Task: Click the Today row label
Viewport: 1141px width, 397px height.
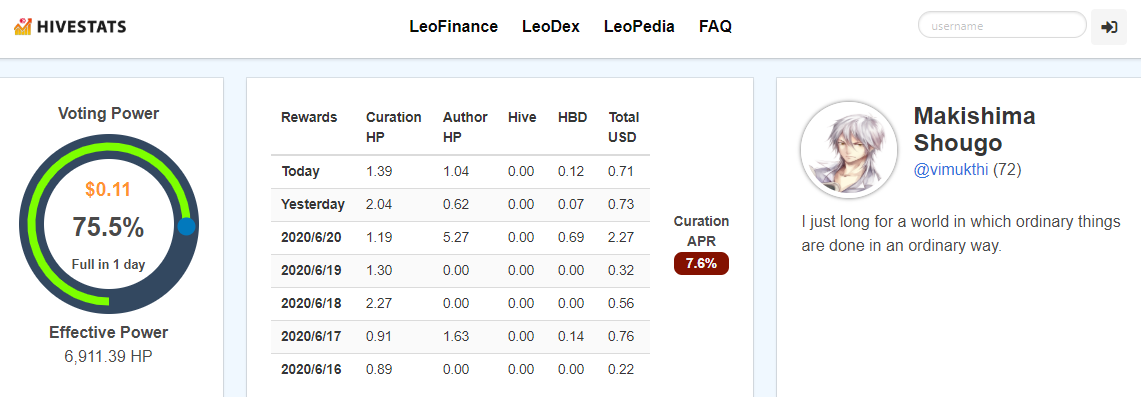Action: [x=301, y=172]
